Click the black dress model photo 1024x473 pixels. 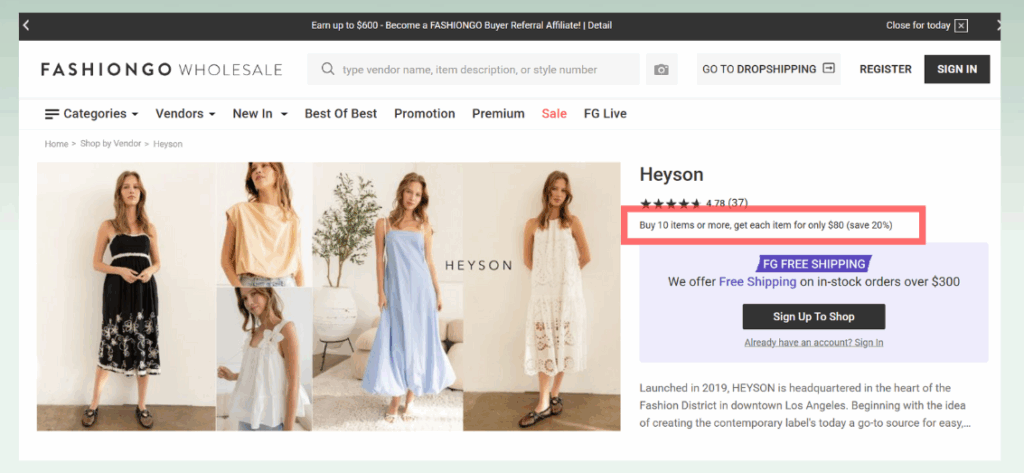[126, 297]
